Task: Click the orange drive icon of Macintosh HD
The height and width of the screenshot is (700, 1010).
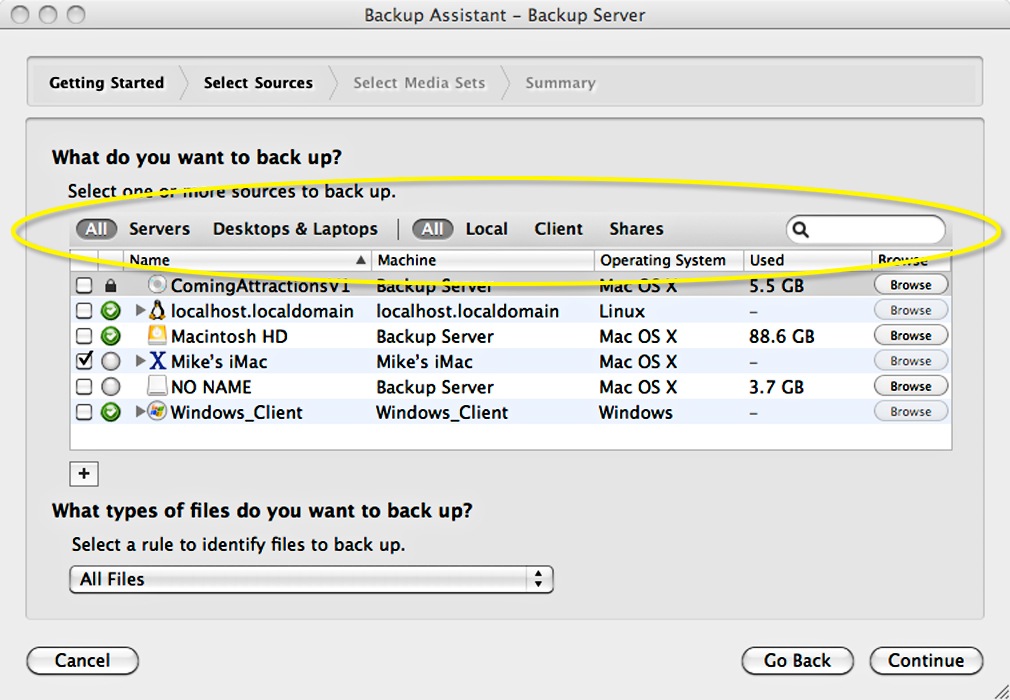Action: (x=157, y=335)
